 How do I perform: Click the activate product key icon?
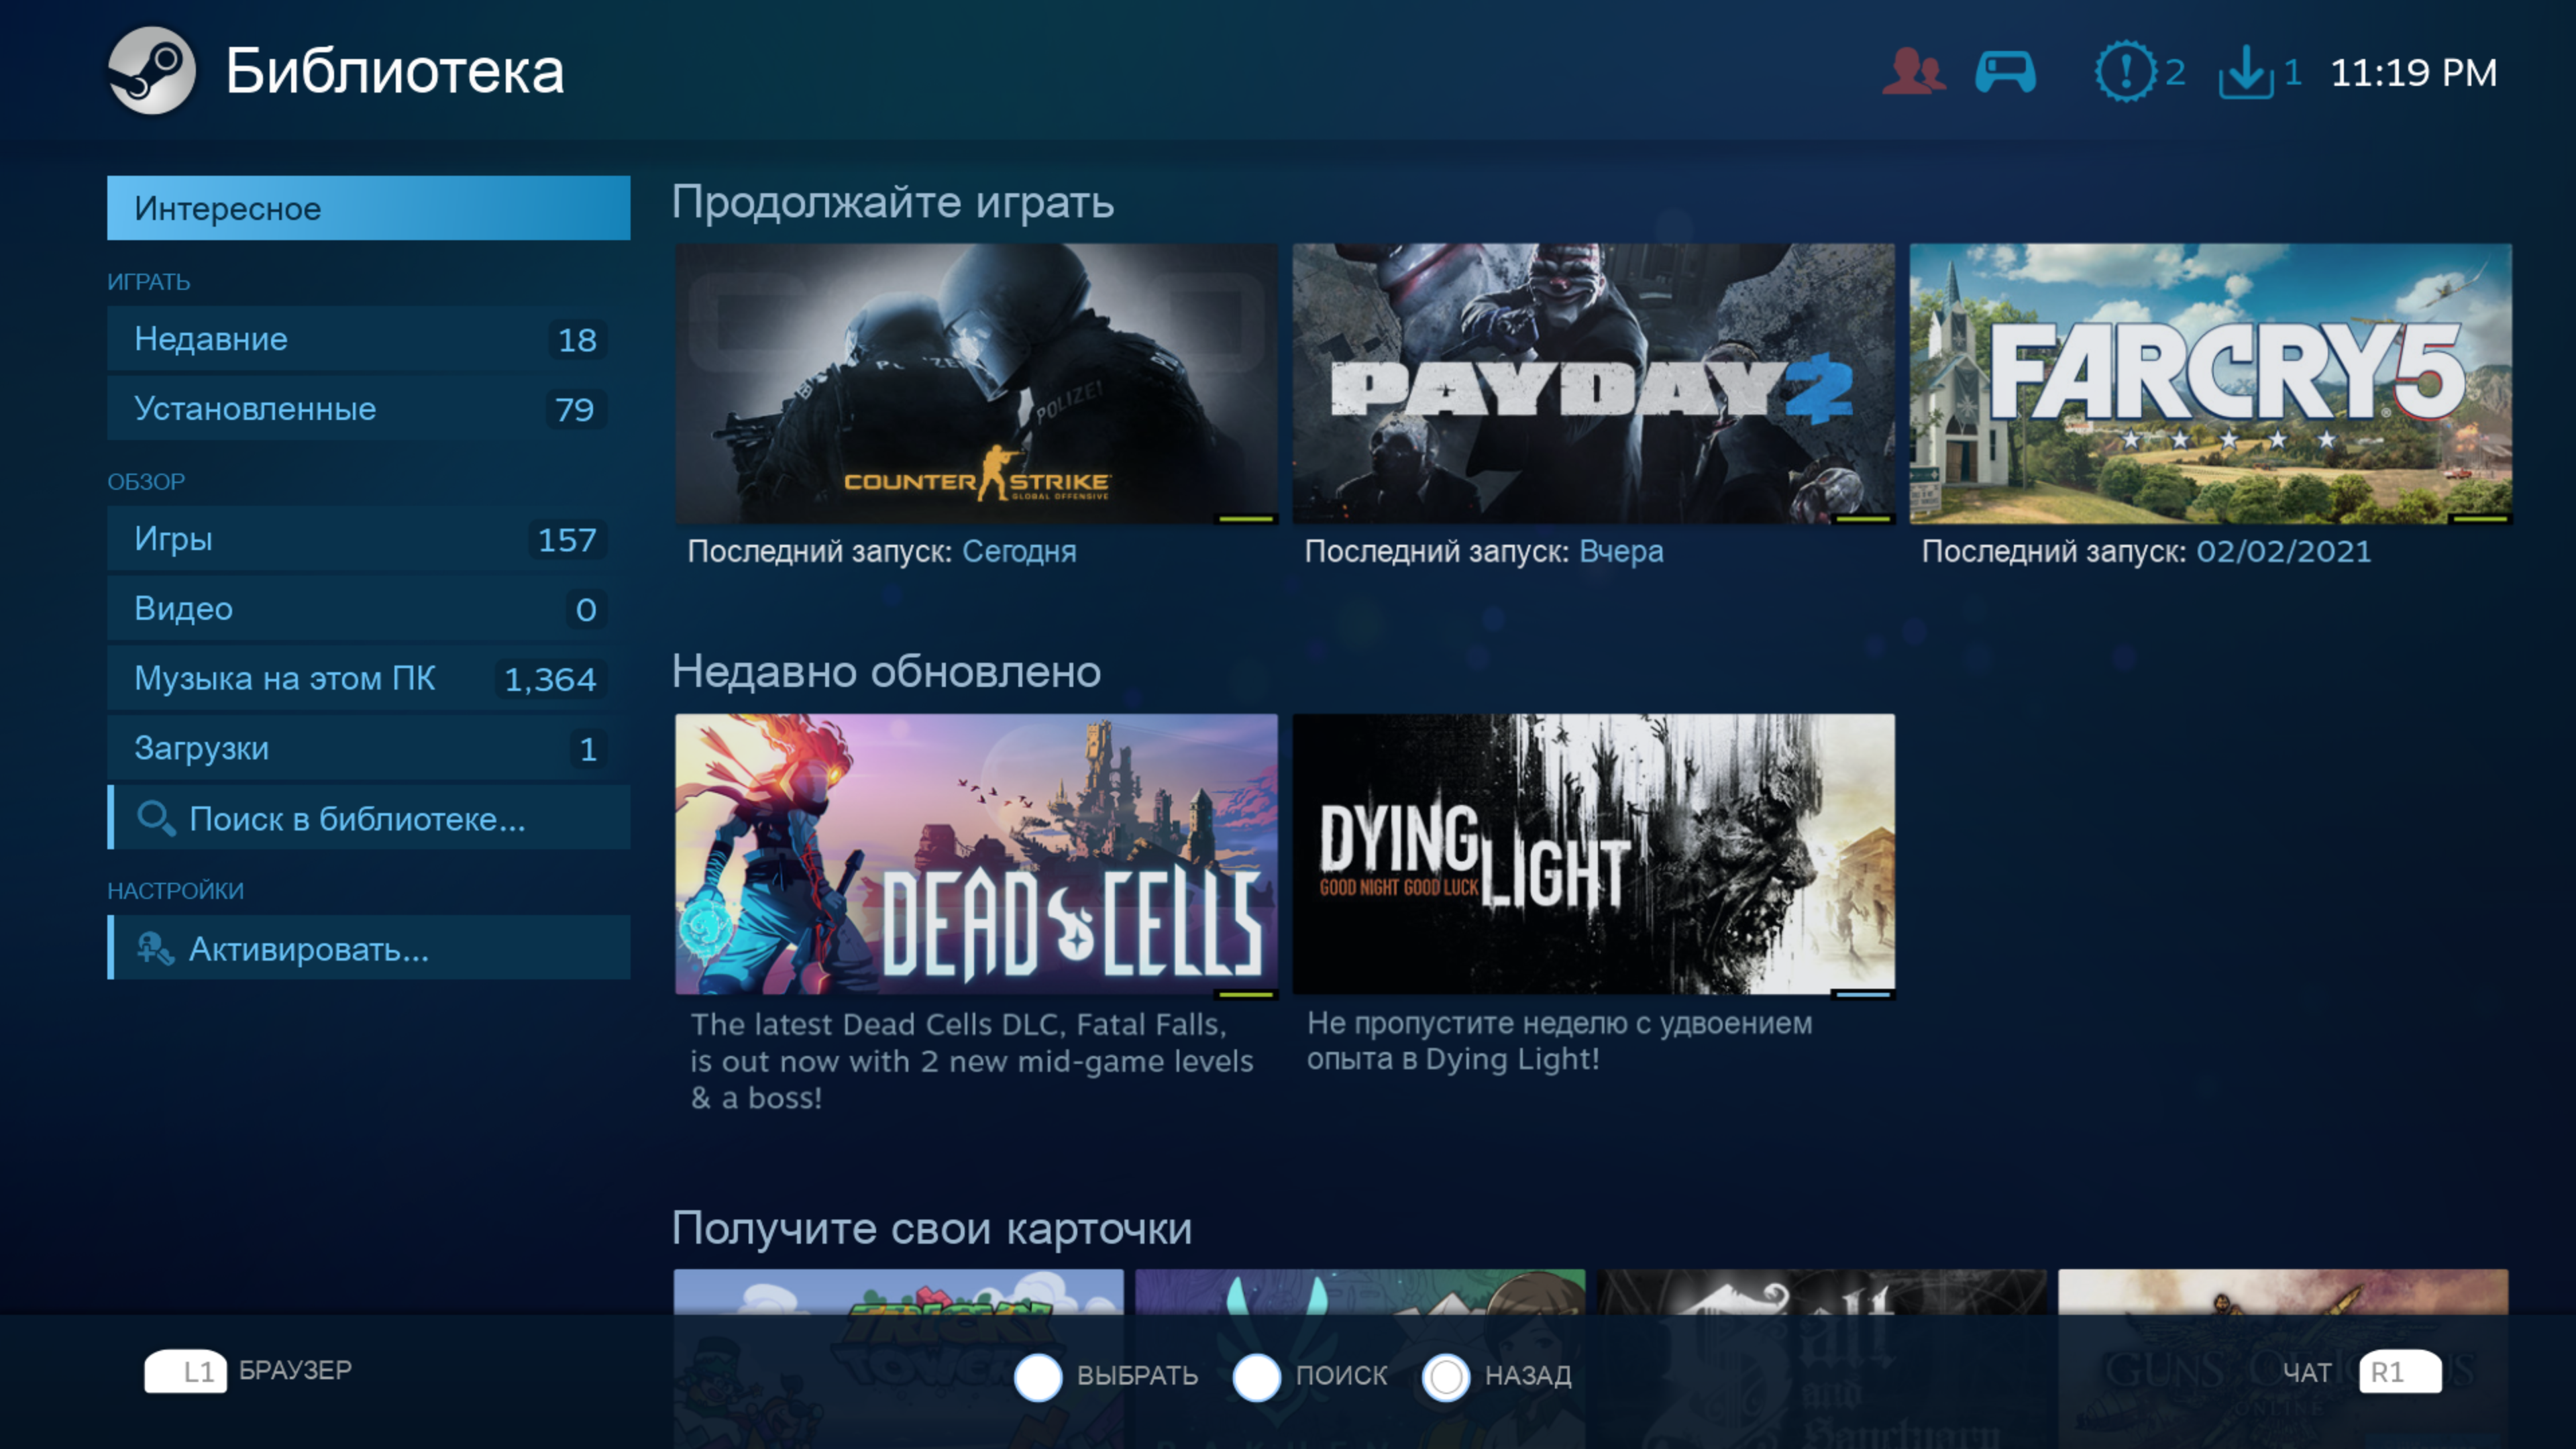[x=155, y=948]
